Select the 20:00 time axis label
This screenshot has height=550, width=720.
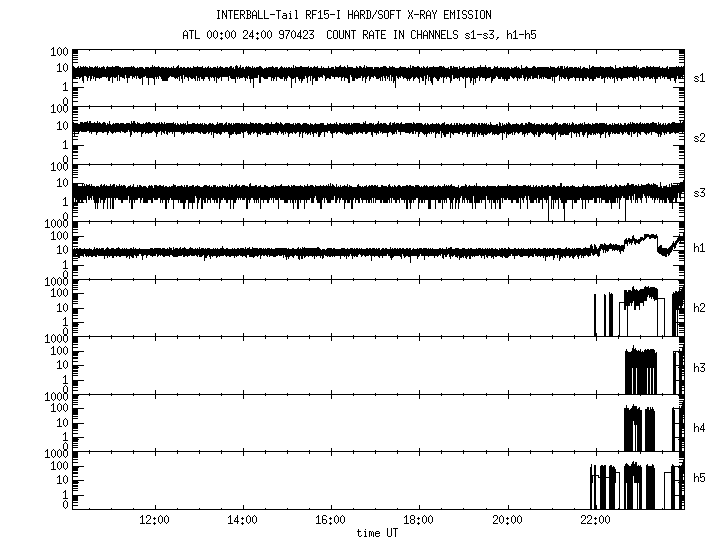pyautogui.click(x=507, y=521)
